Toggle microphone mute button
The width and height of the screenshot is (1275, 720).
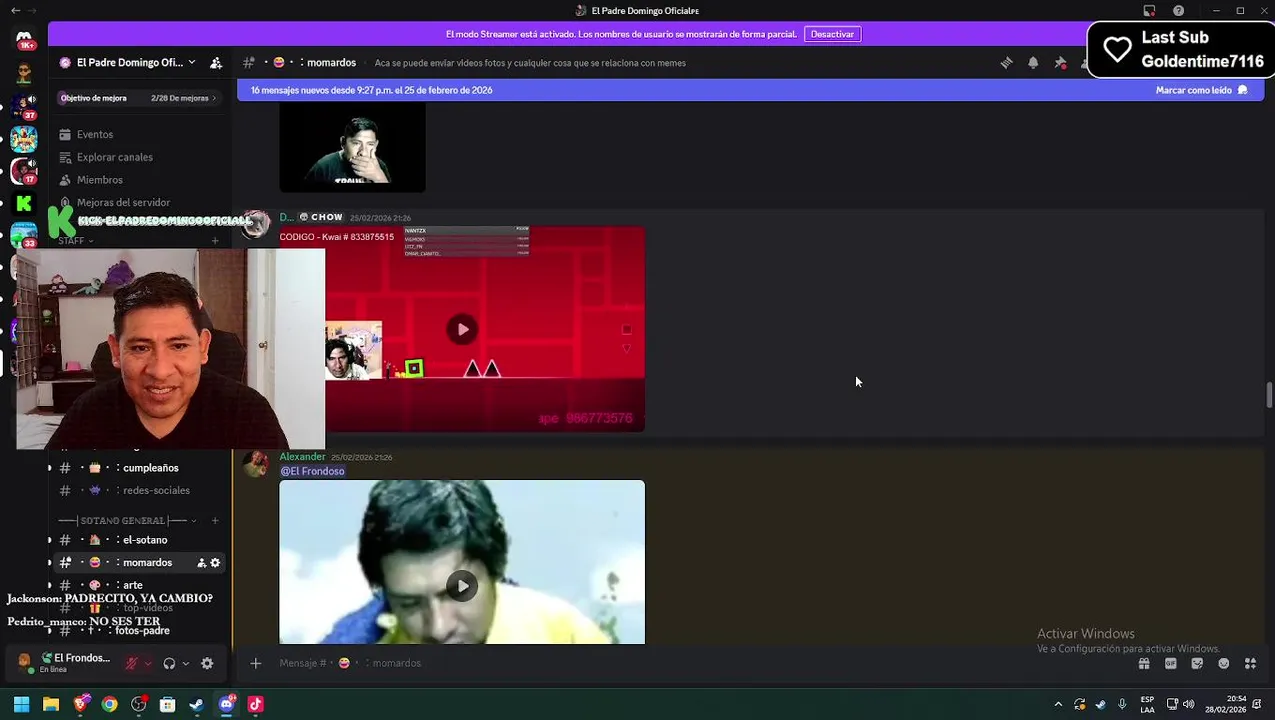point(131,663)
